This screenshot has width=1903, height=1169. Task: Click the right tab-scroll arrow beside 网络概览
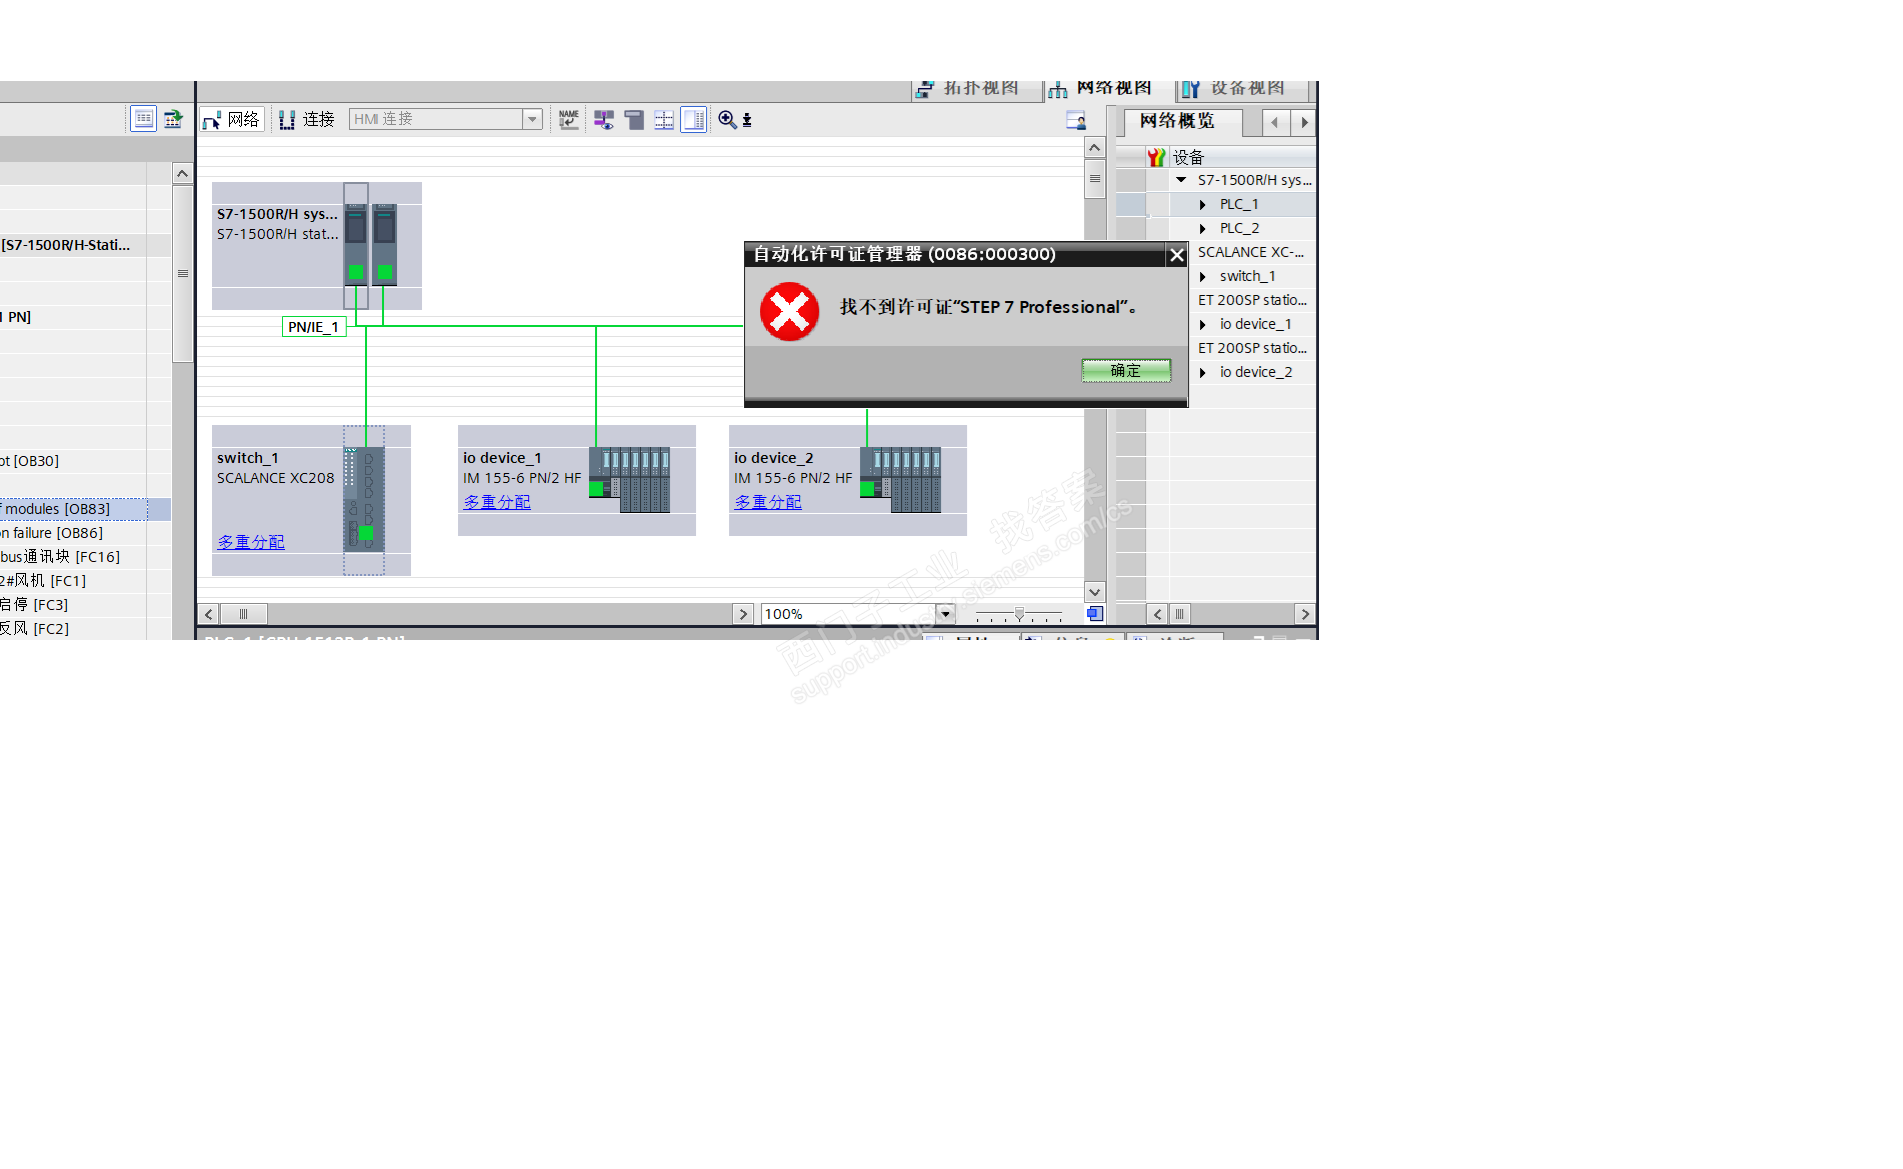point(1304,122)
